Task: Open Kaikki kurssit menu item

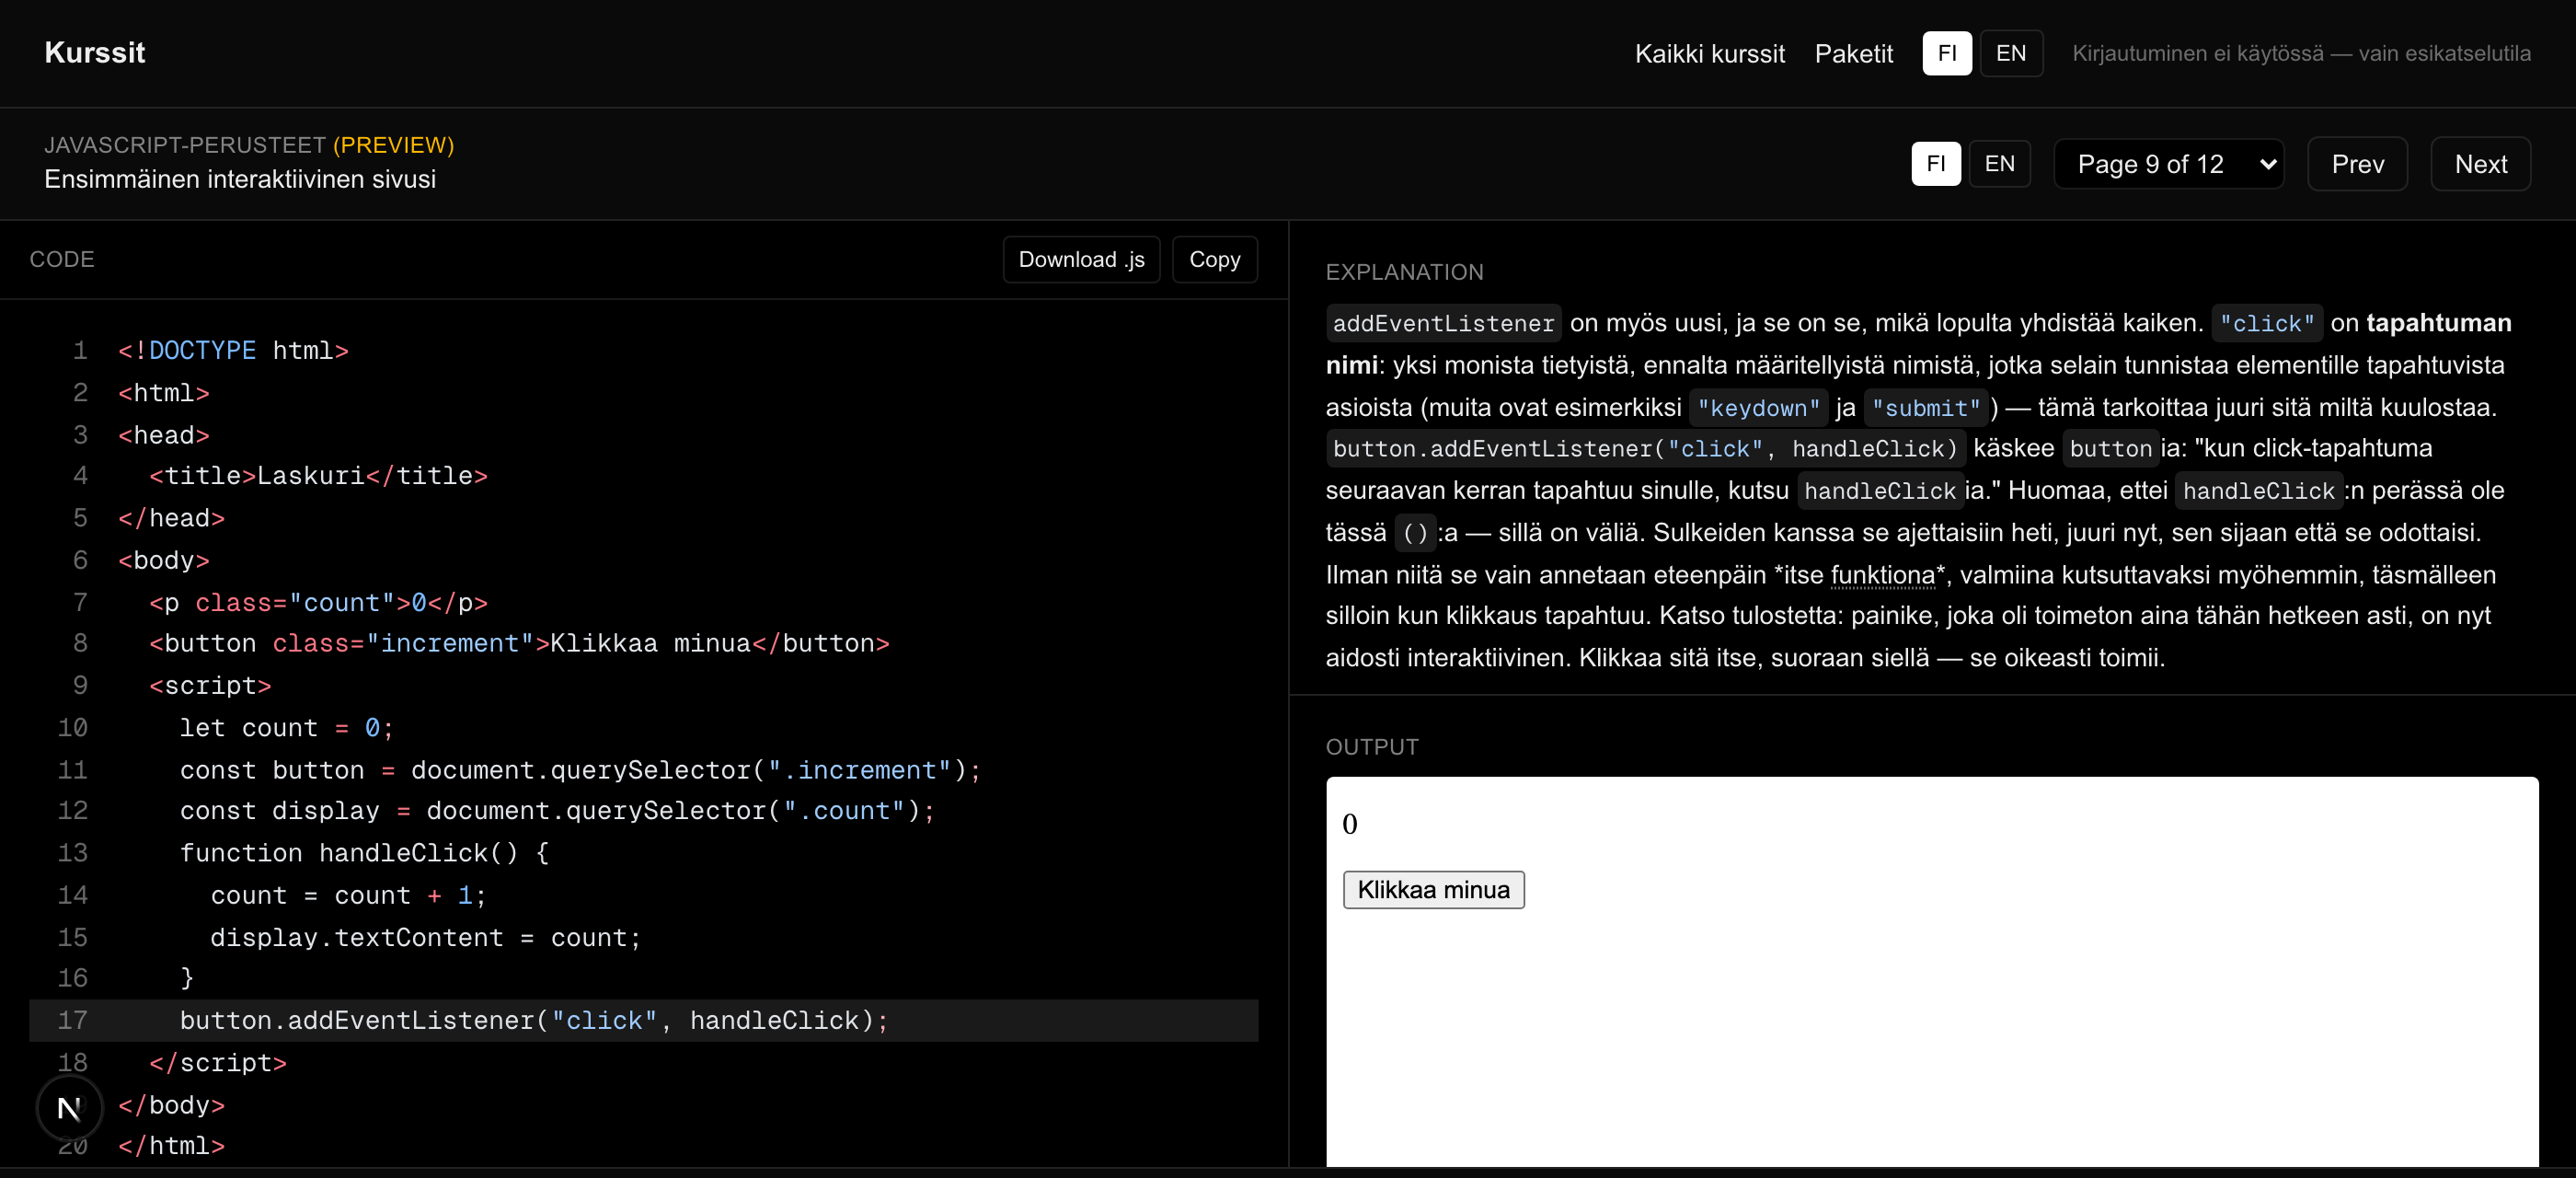Action: pyautogui.click(x=1709, y=54)
